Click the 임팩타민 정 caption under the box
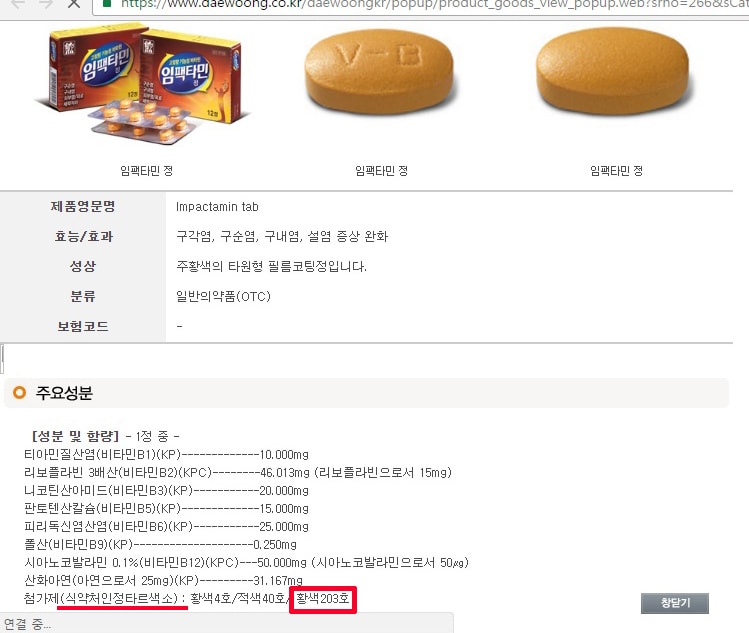 [x=146, y=171]
